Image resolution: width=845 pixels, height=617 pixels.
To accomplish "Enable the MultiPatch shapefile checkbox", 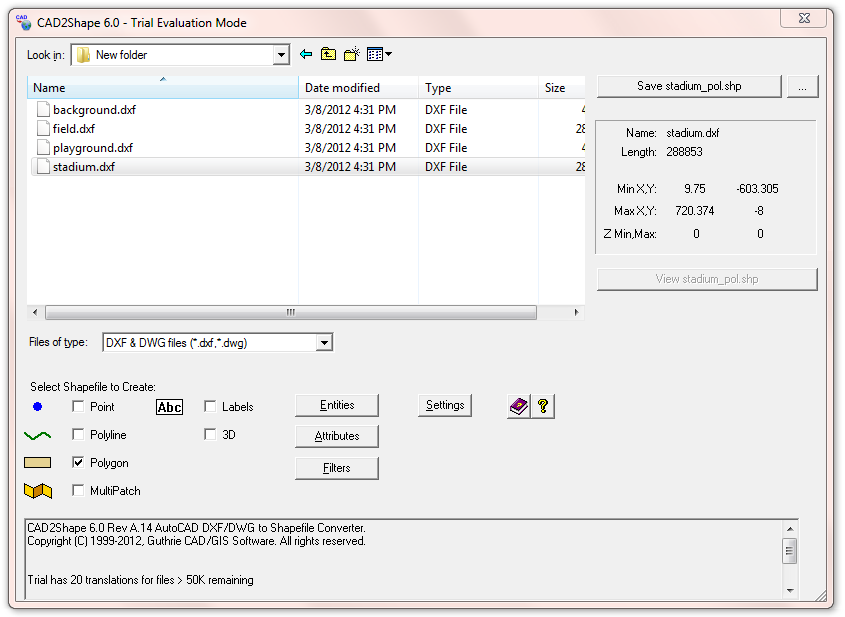I will (78, 490).
